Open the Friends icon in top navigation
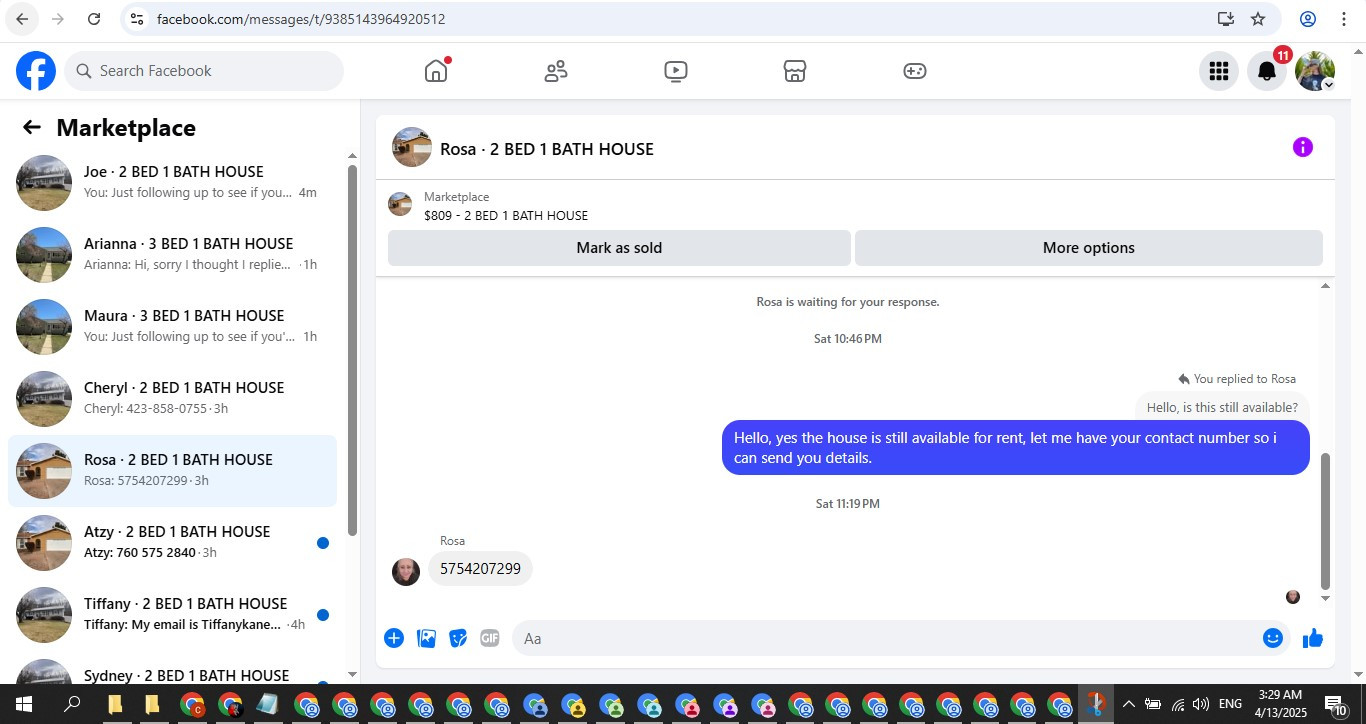The image size is (1366, 724). [x=556, y=71]
